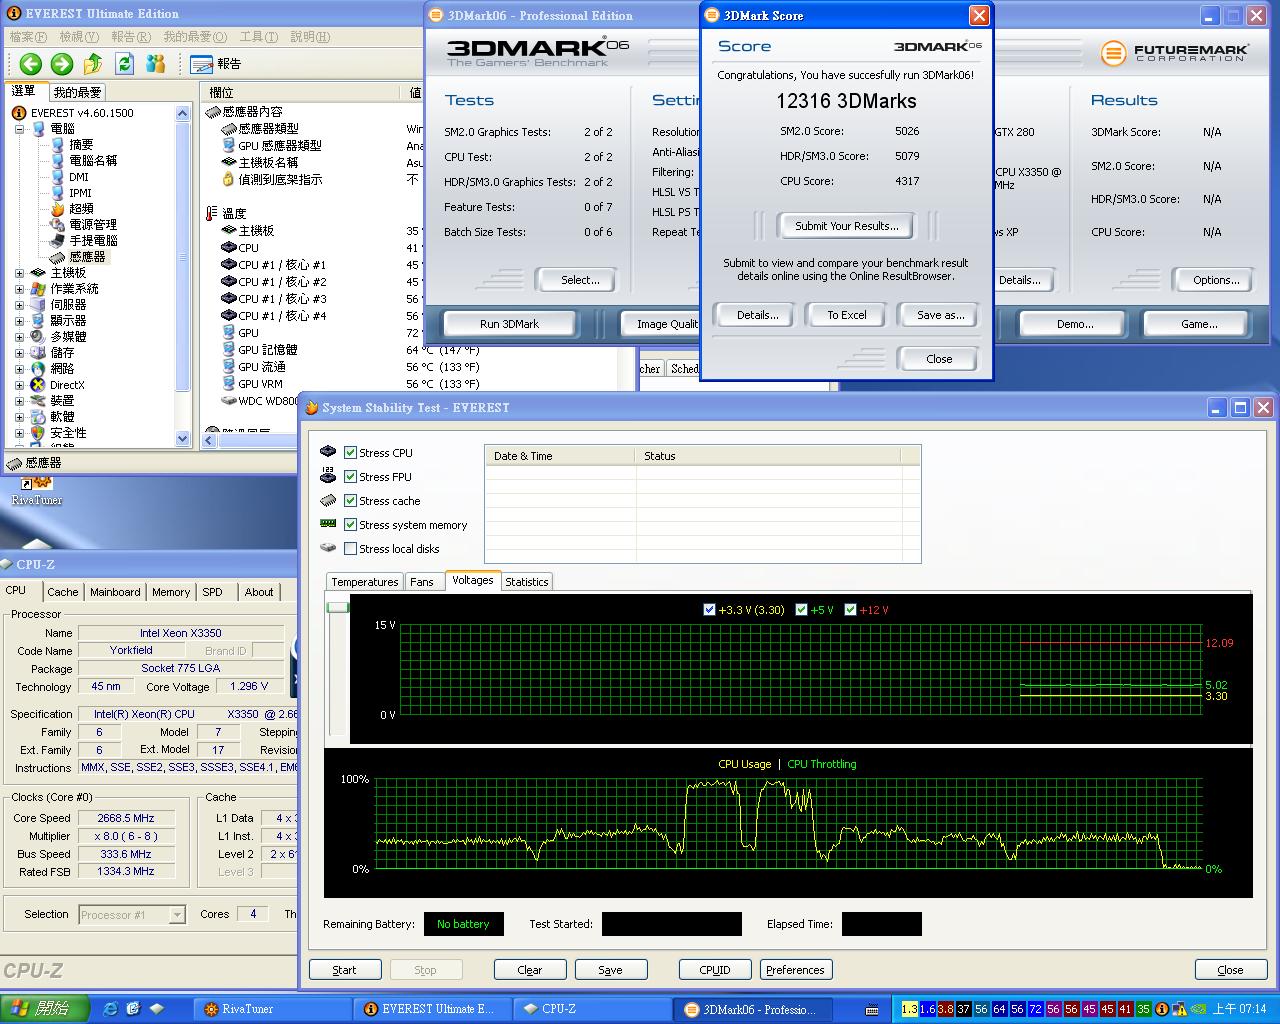This screenshot has width=1280, height=1024.
Task: Click the EVEREST root node icon
Action: click(19, 113)
